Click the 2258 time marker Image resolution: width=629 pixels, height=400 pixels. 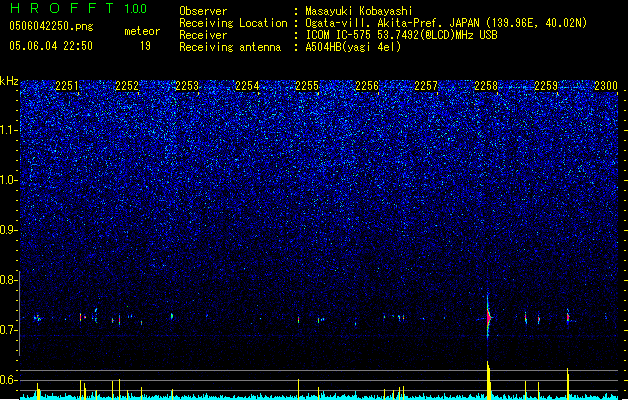(x=486, y=86)
